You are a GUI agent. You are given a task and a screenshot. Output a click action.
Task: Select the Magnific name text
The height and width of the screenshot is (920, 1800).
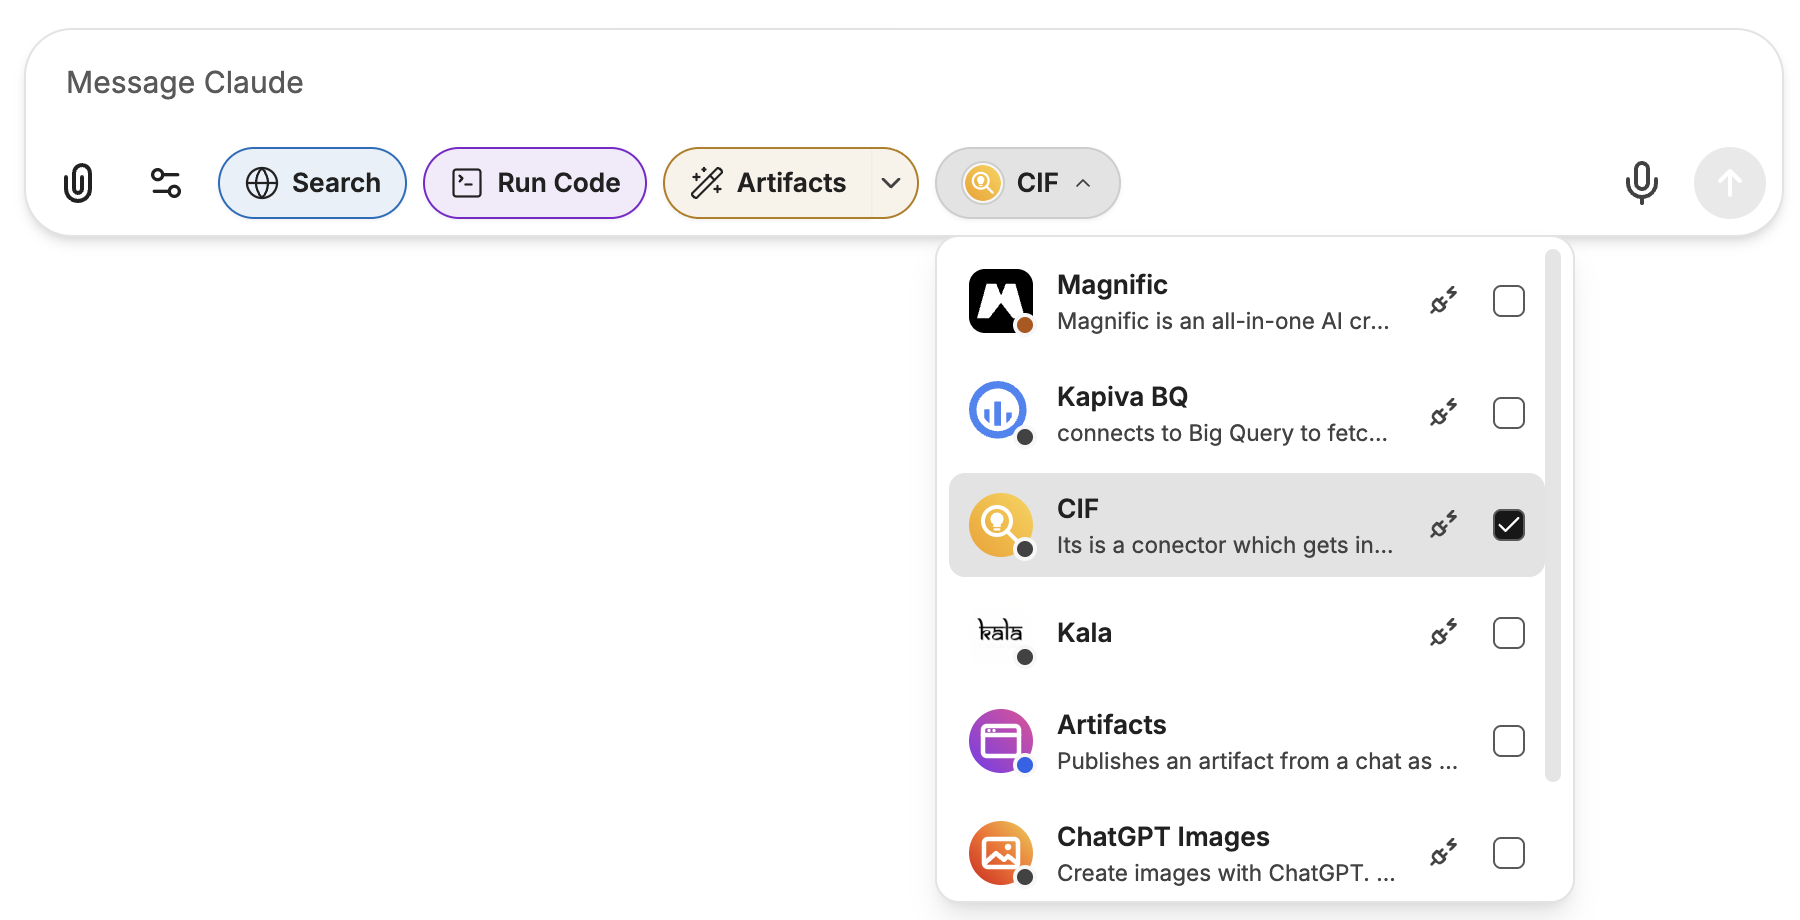coord(1112,285)
